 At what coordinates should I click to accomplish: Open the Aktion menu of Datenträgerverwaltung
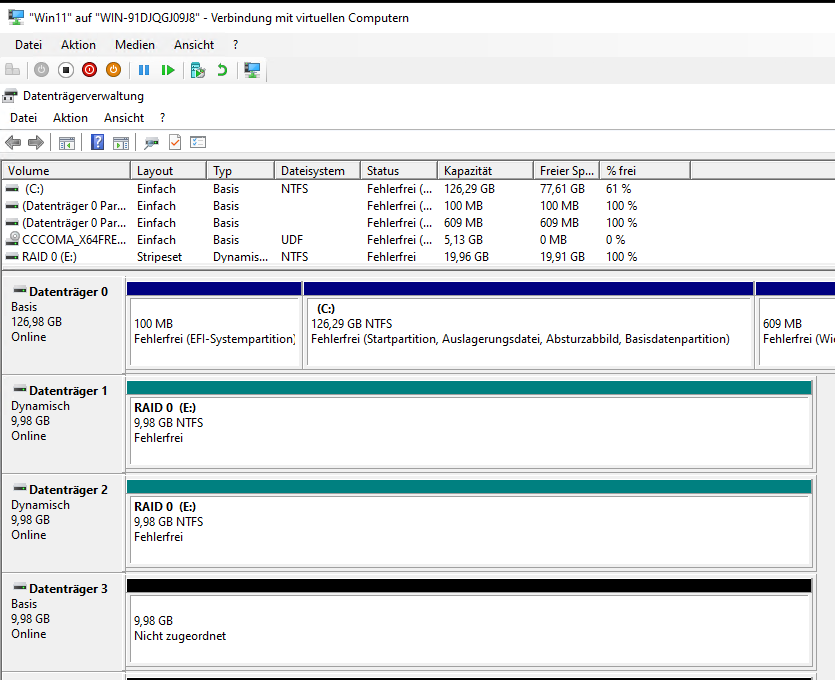(x=70, y=118)
